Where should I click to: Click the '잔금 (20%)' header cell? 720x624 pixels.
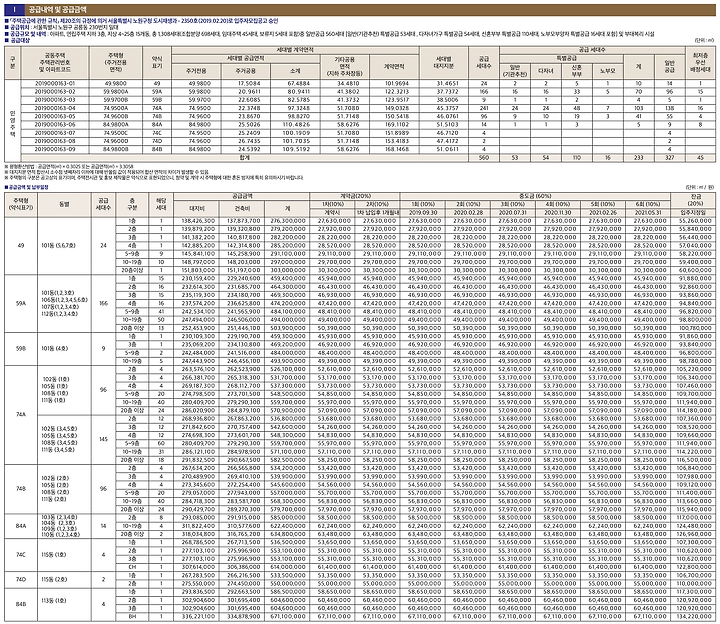tap(695, 200)
